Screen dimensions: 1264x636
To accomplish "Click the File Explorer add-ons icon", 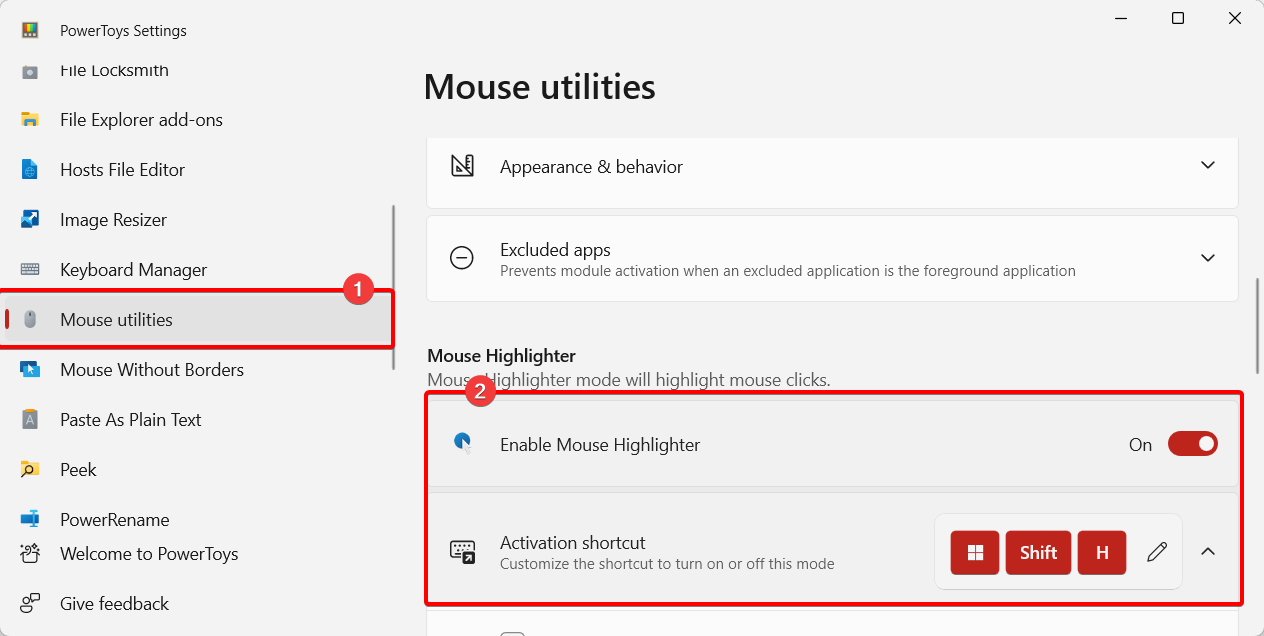I will [30, 120].
